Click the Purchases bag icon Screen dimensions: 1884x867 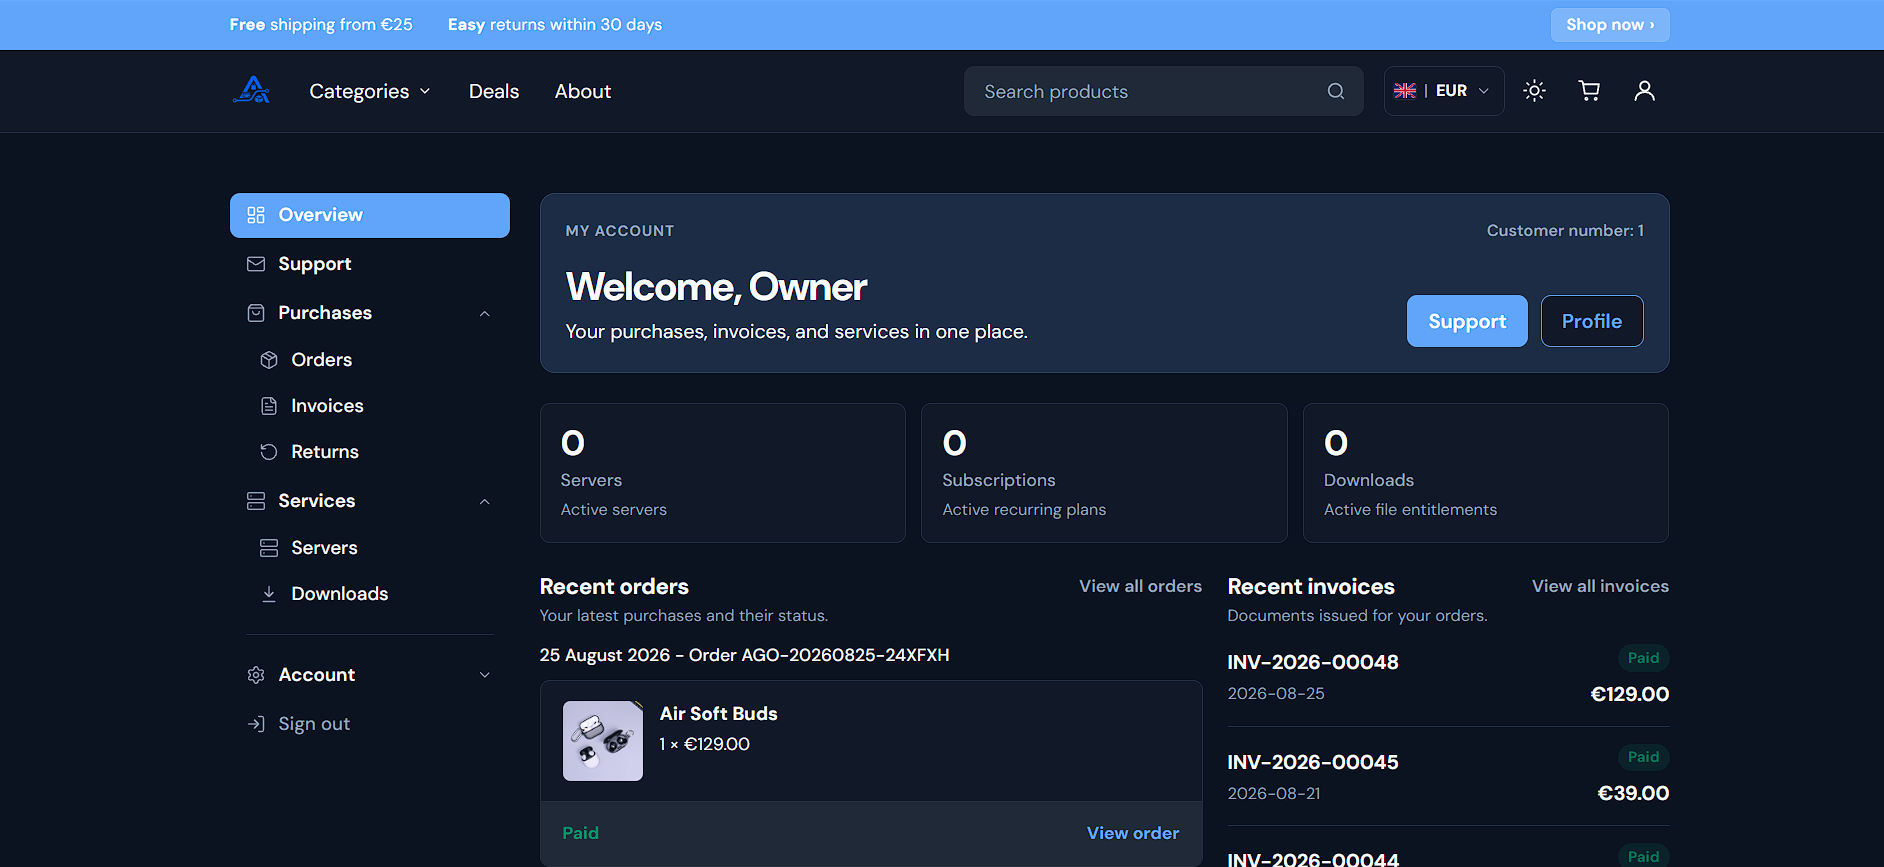click(x=256, y=313)
